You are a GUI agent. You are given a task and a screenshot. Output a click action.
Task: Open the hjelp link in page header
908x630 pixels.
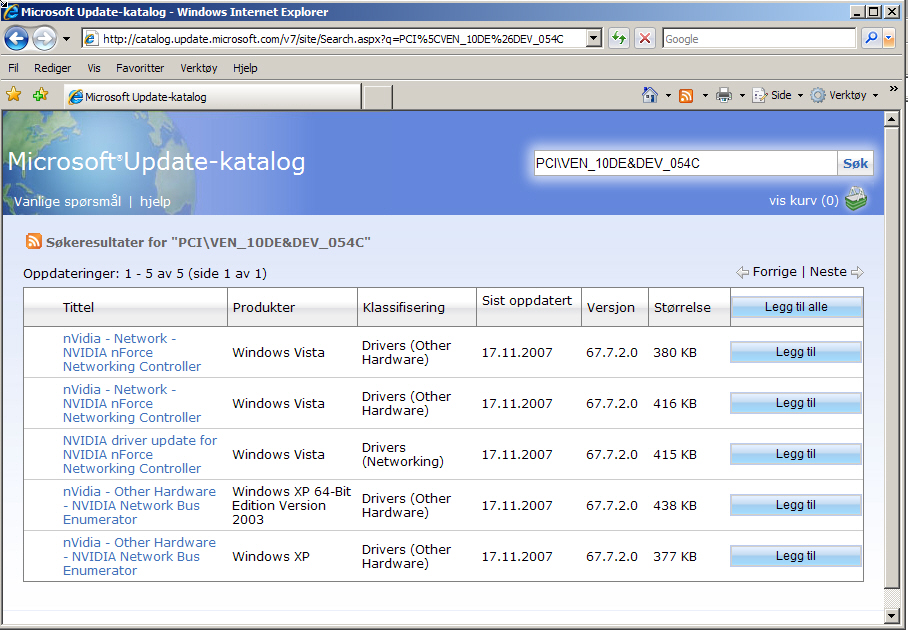(155, 202)
